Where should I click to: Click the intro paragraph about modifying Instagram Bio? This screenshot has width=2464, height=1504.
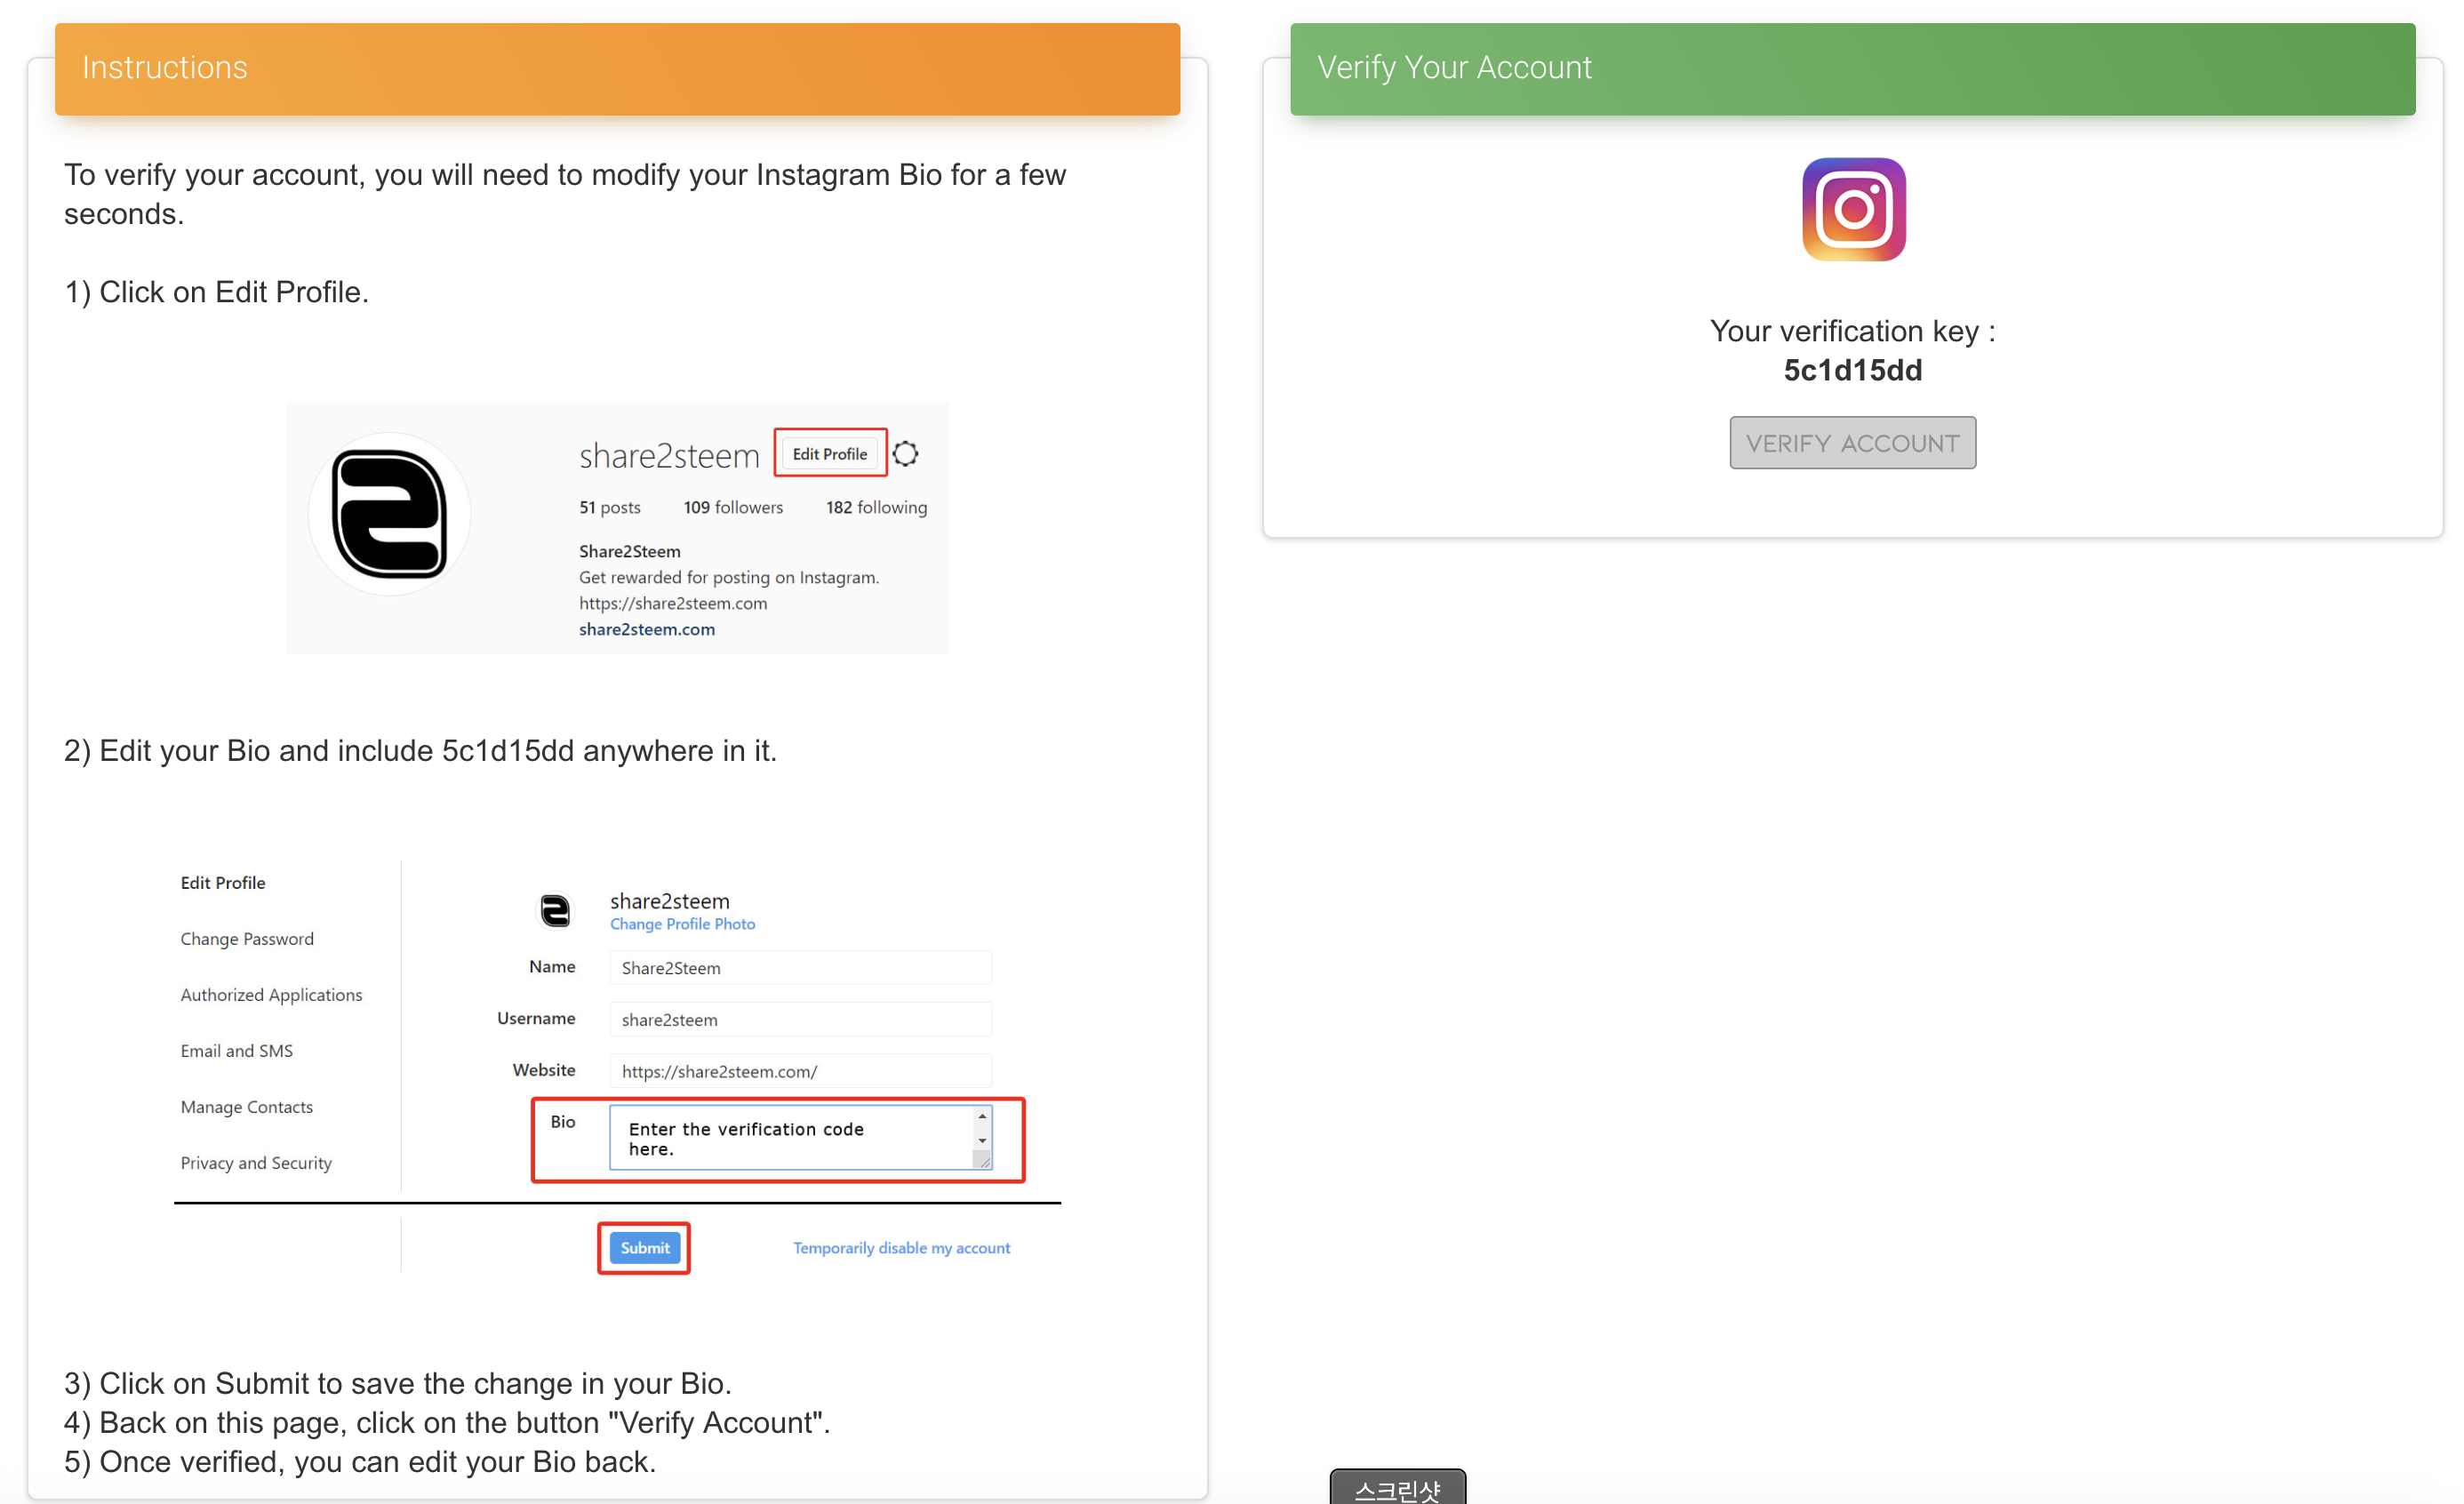coord(565,194)
